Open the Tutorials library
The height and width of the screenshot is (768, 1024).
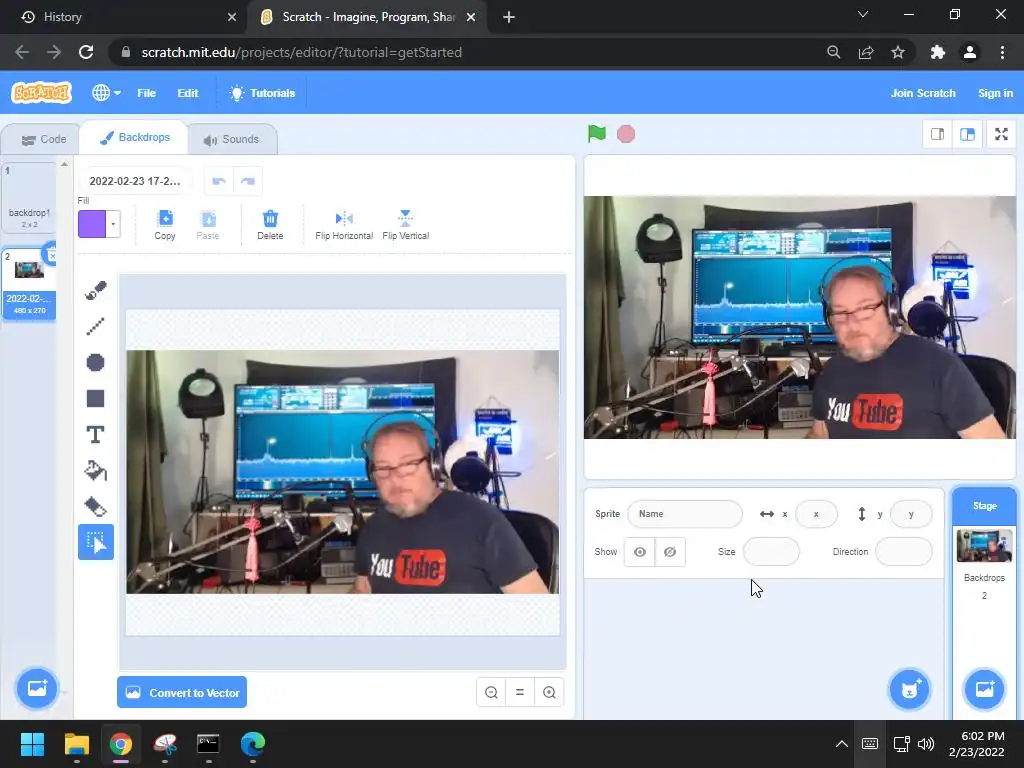coord(263,93)
